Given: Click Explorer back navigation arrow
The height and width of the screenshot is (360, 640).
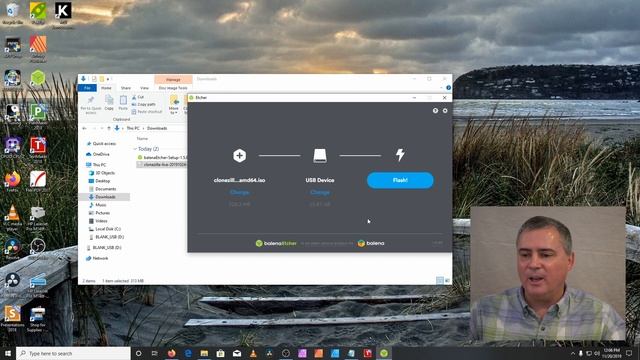Looking at the screenshot, I should 84,128.
